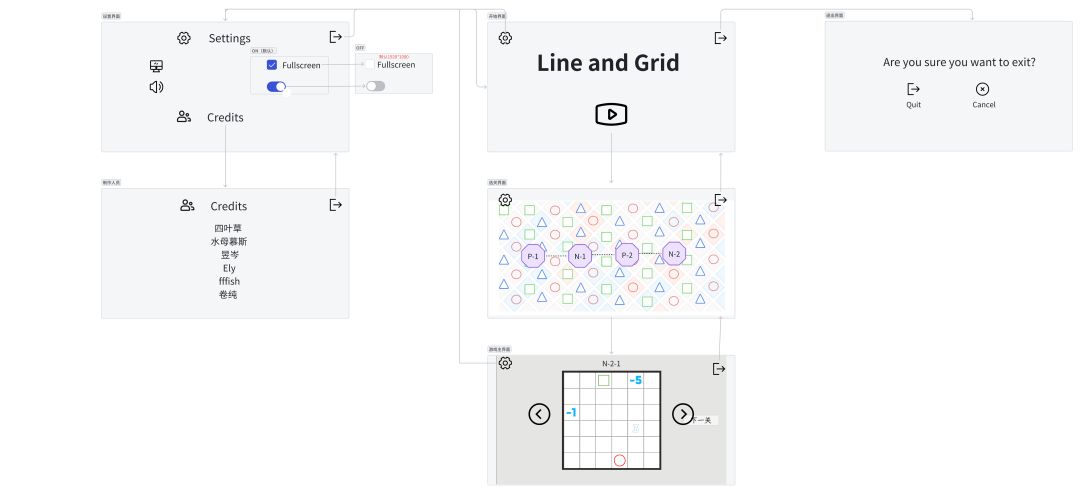Select the N-2 level node
1080x499 pixels.
click(674, 255)
